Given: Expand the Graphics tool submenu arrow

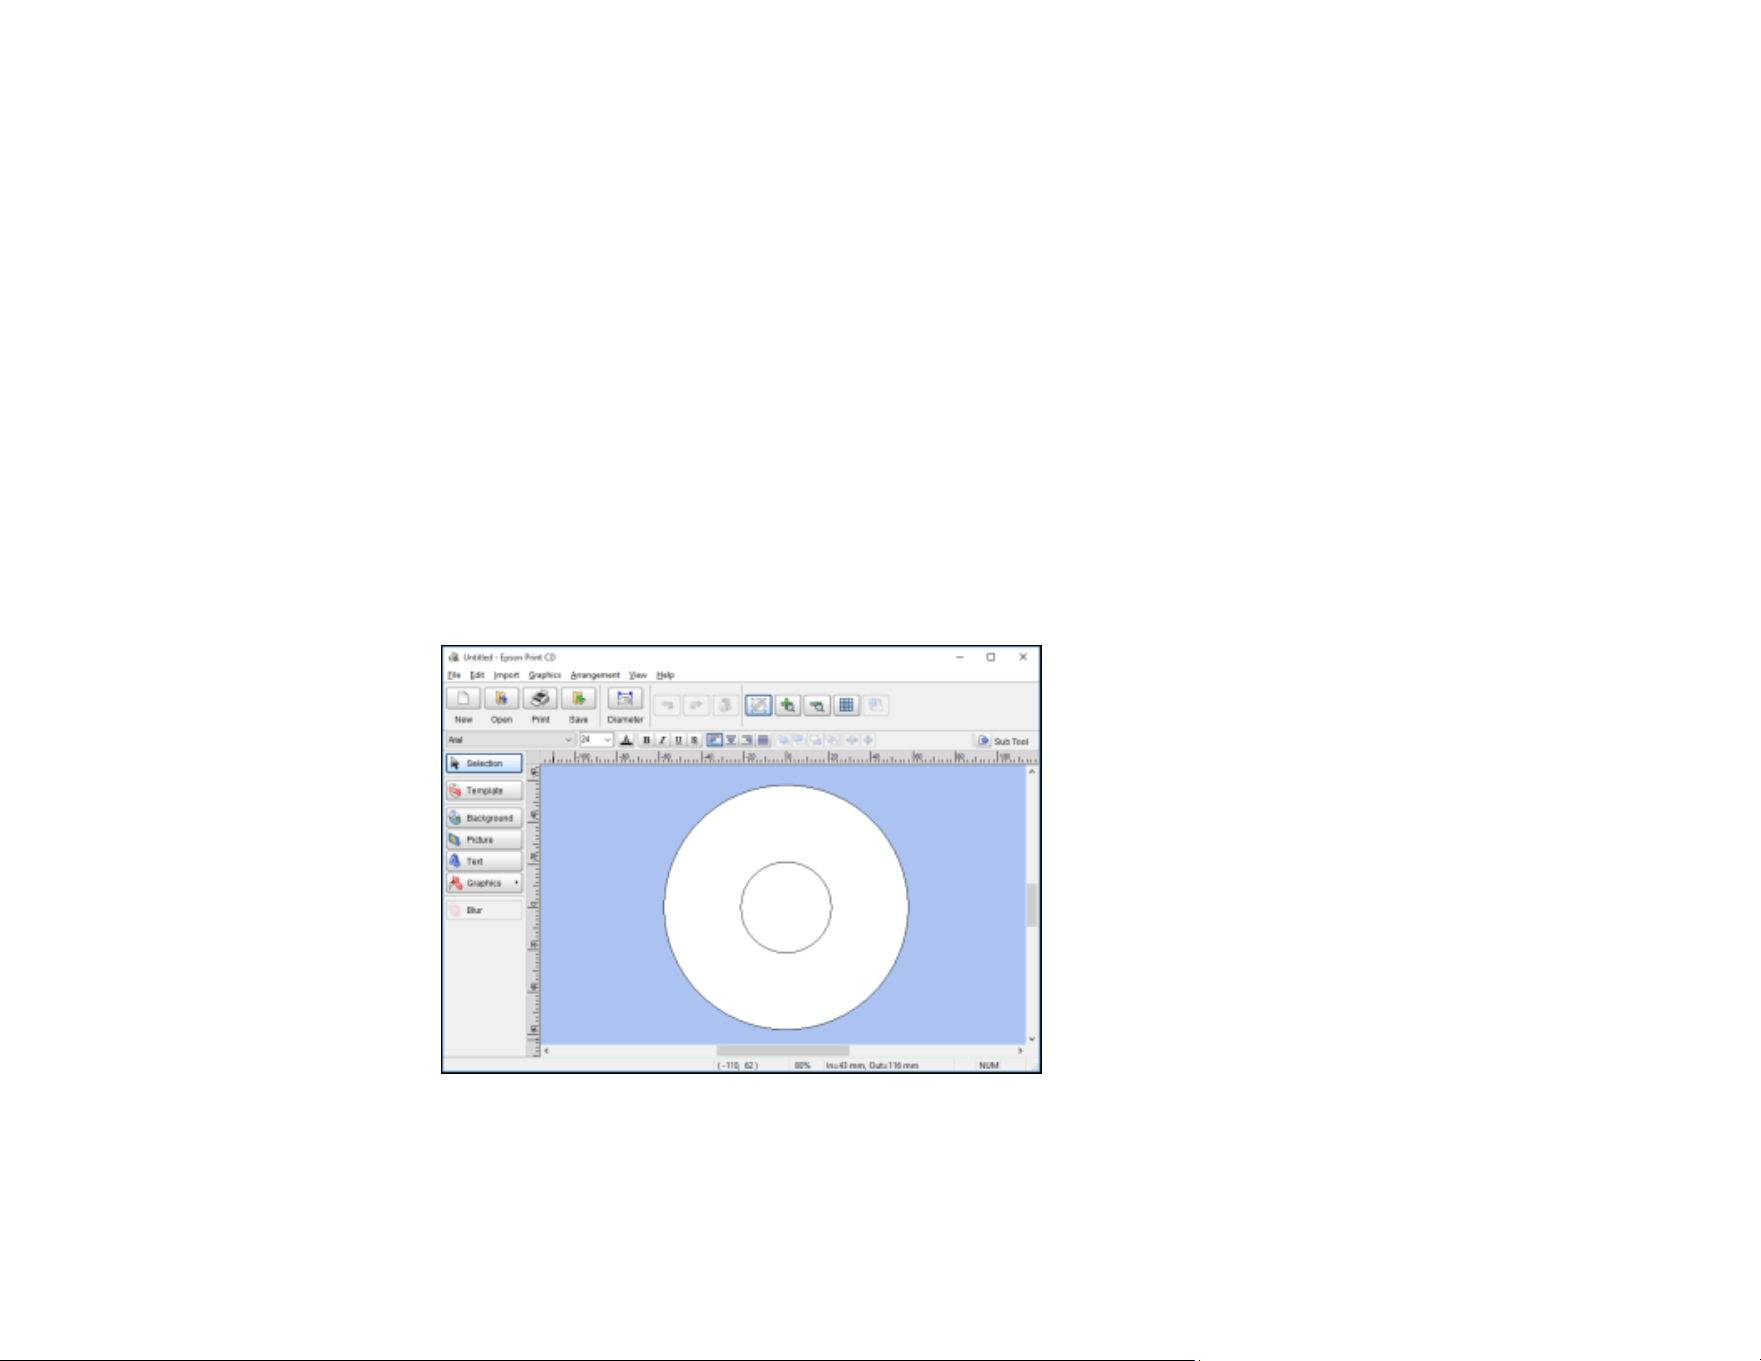Looking at the screenshot, I should (516, 883).
